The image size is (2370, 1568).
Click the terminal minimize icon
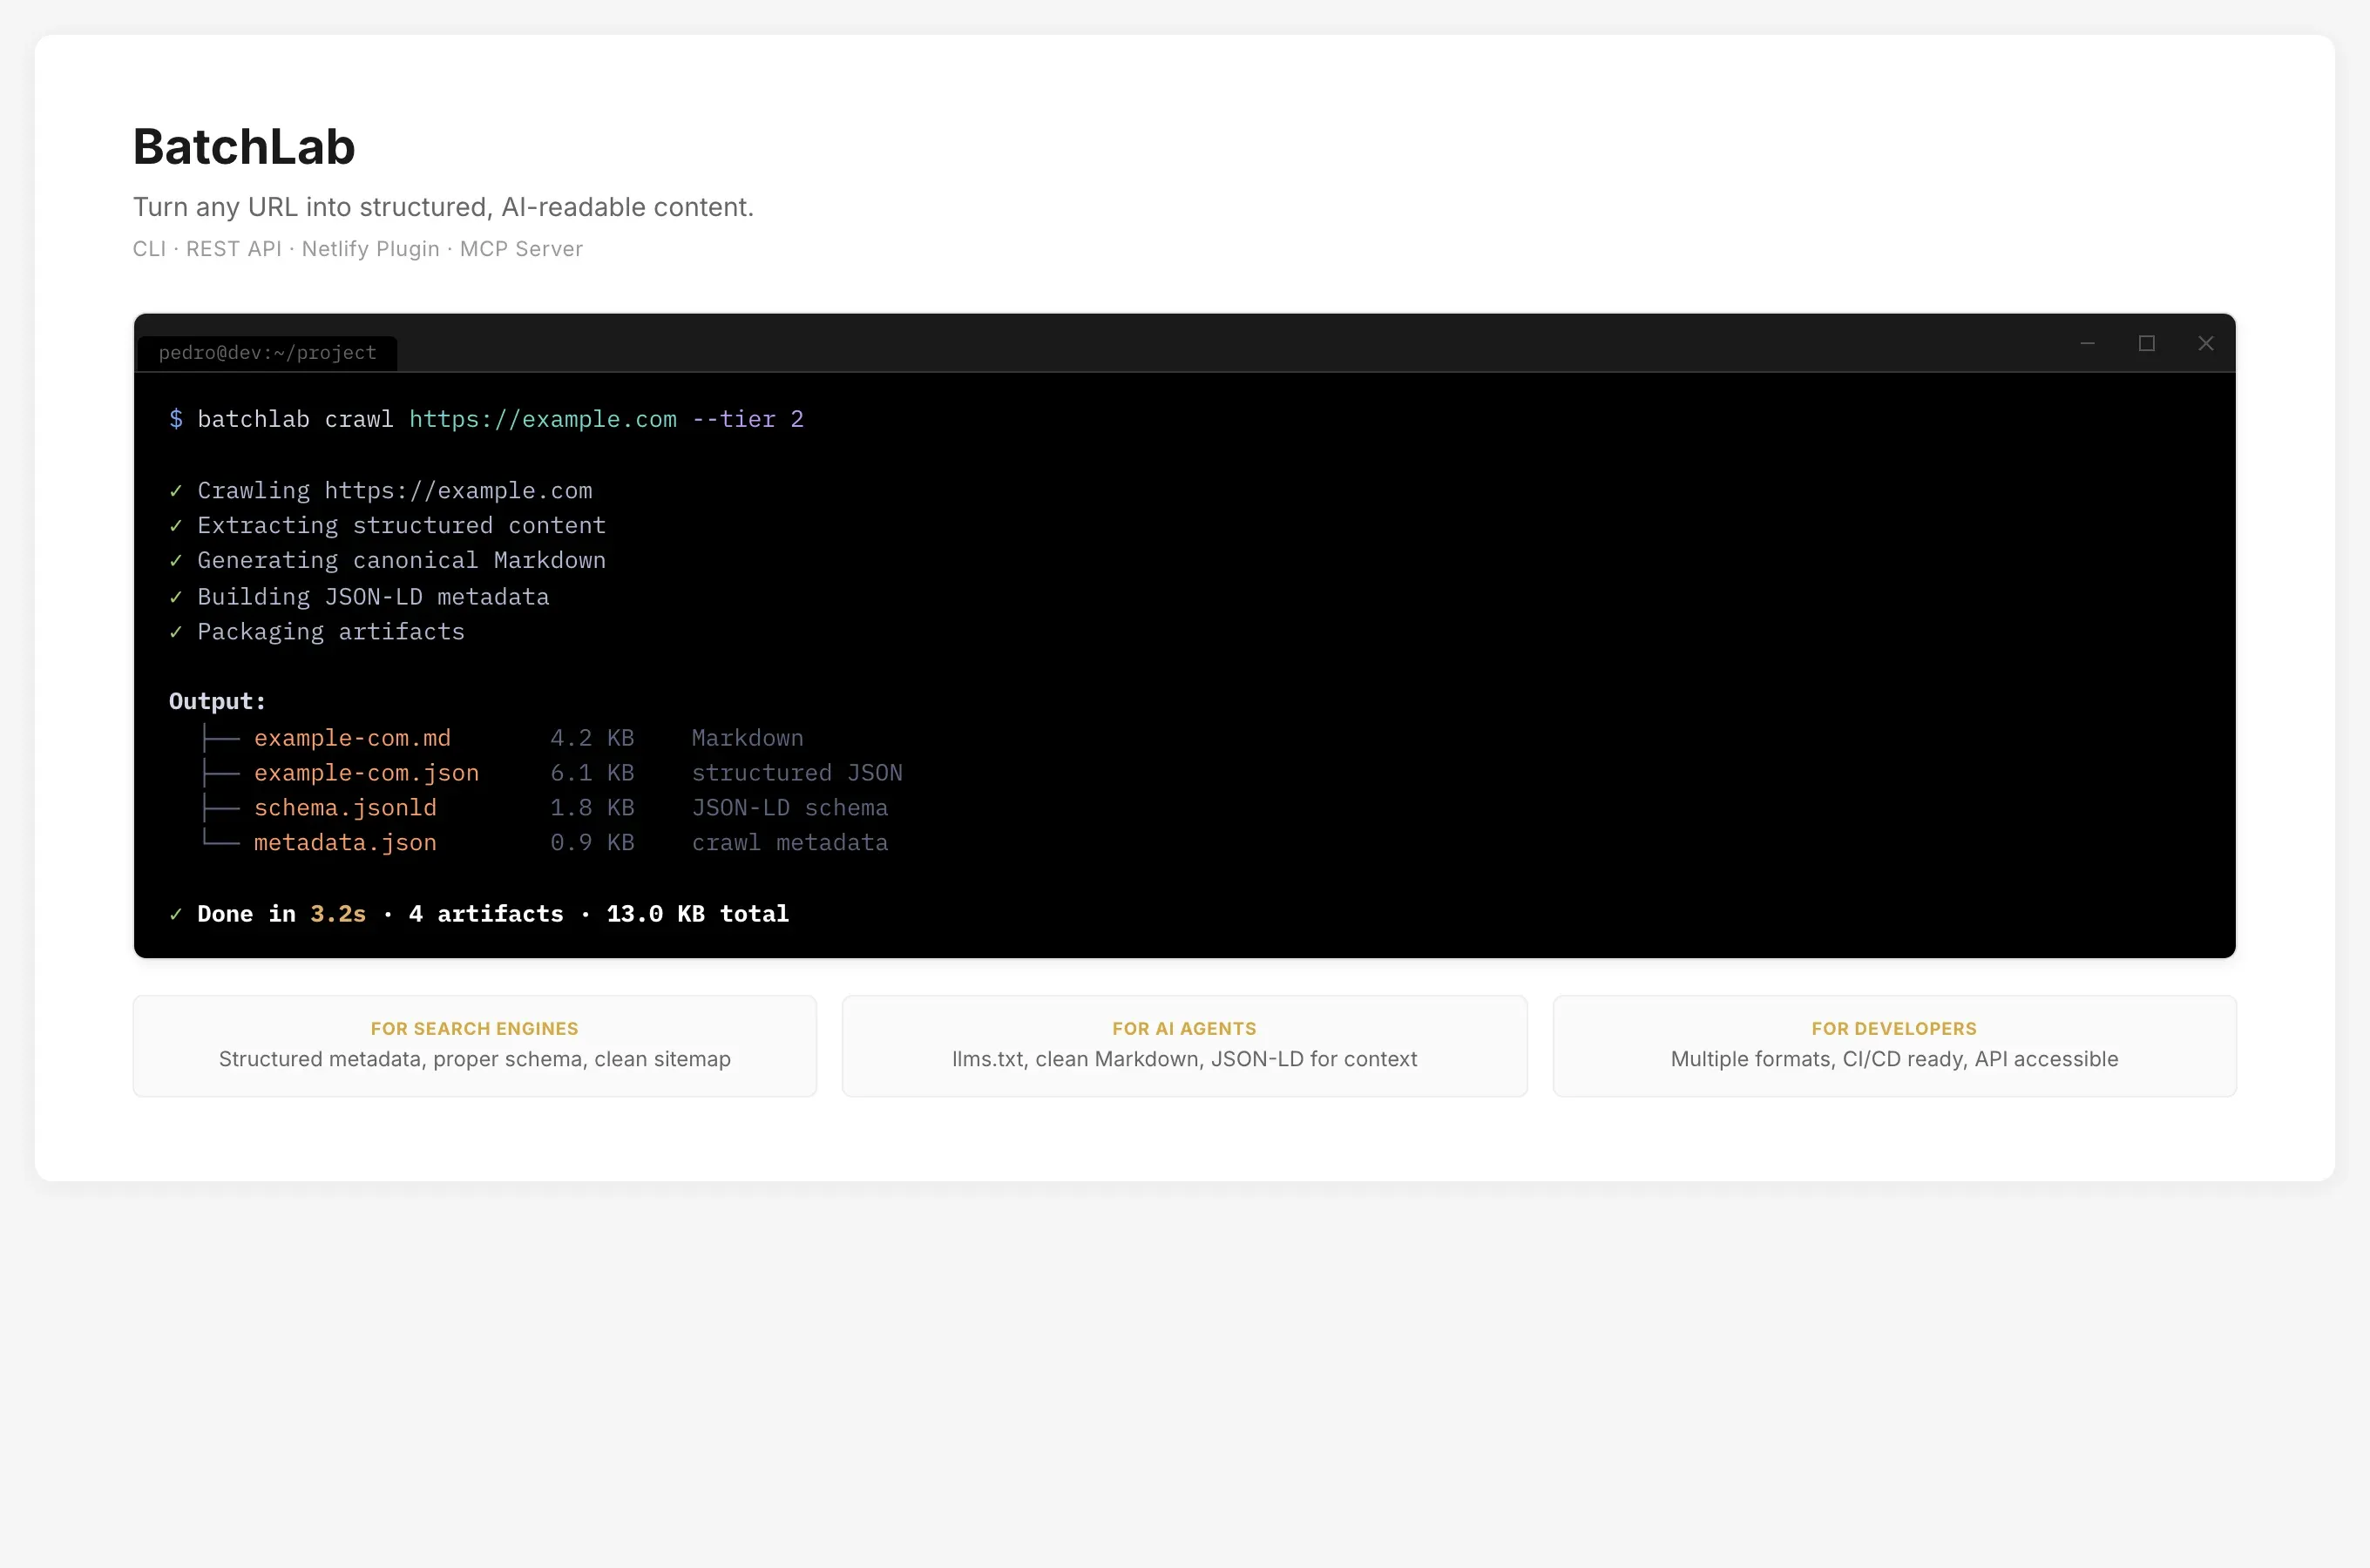coord(2088,344)
